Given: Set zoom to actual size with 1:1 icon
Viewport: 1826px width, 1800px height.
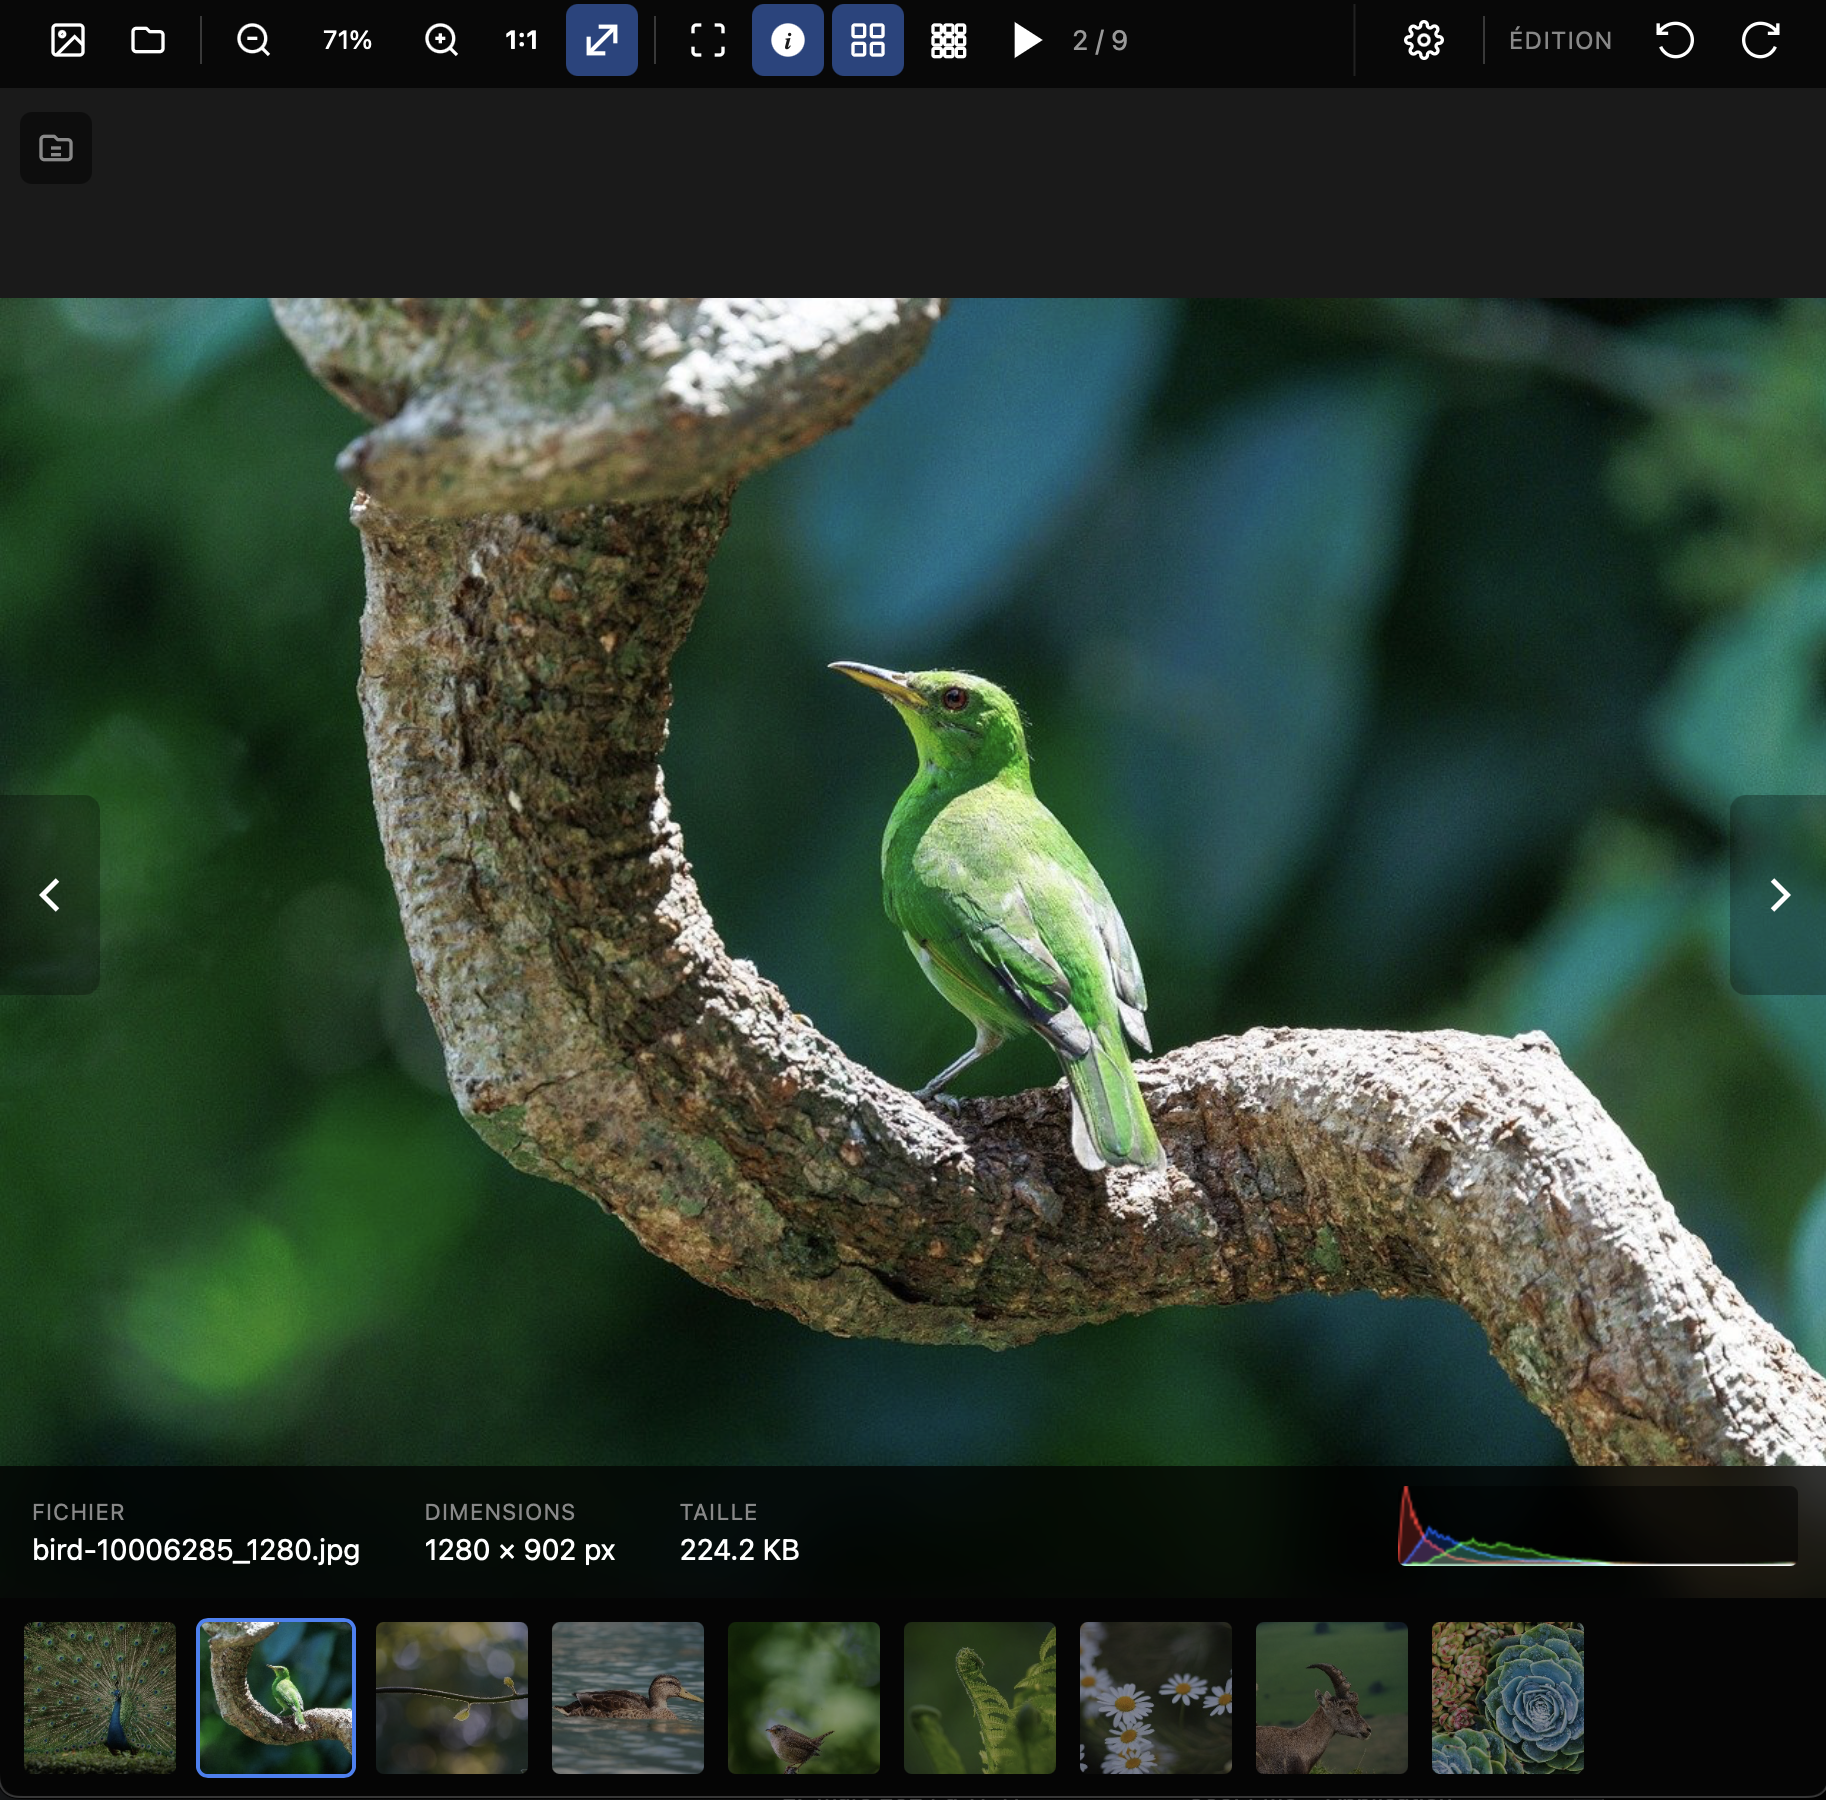Looking at the screenshot, I should (519, 40).
